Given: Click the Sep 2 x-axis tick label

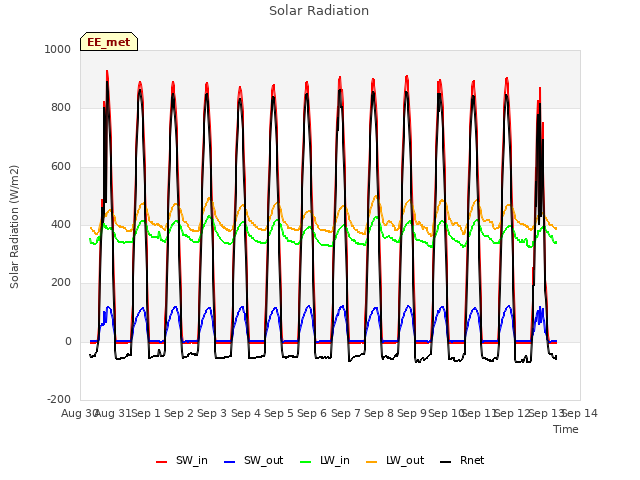Looking at the screenshot, I should (179, 413).
